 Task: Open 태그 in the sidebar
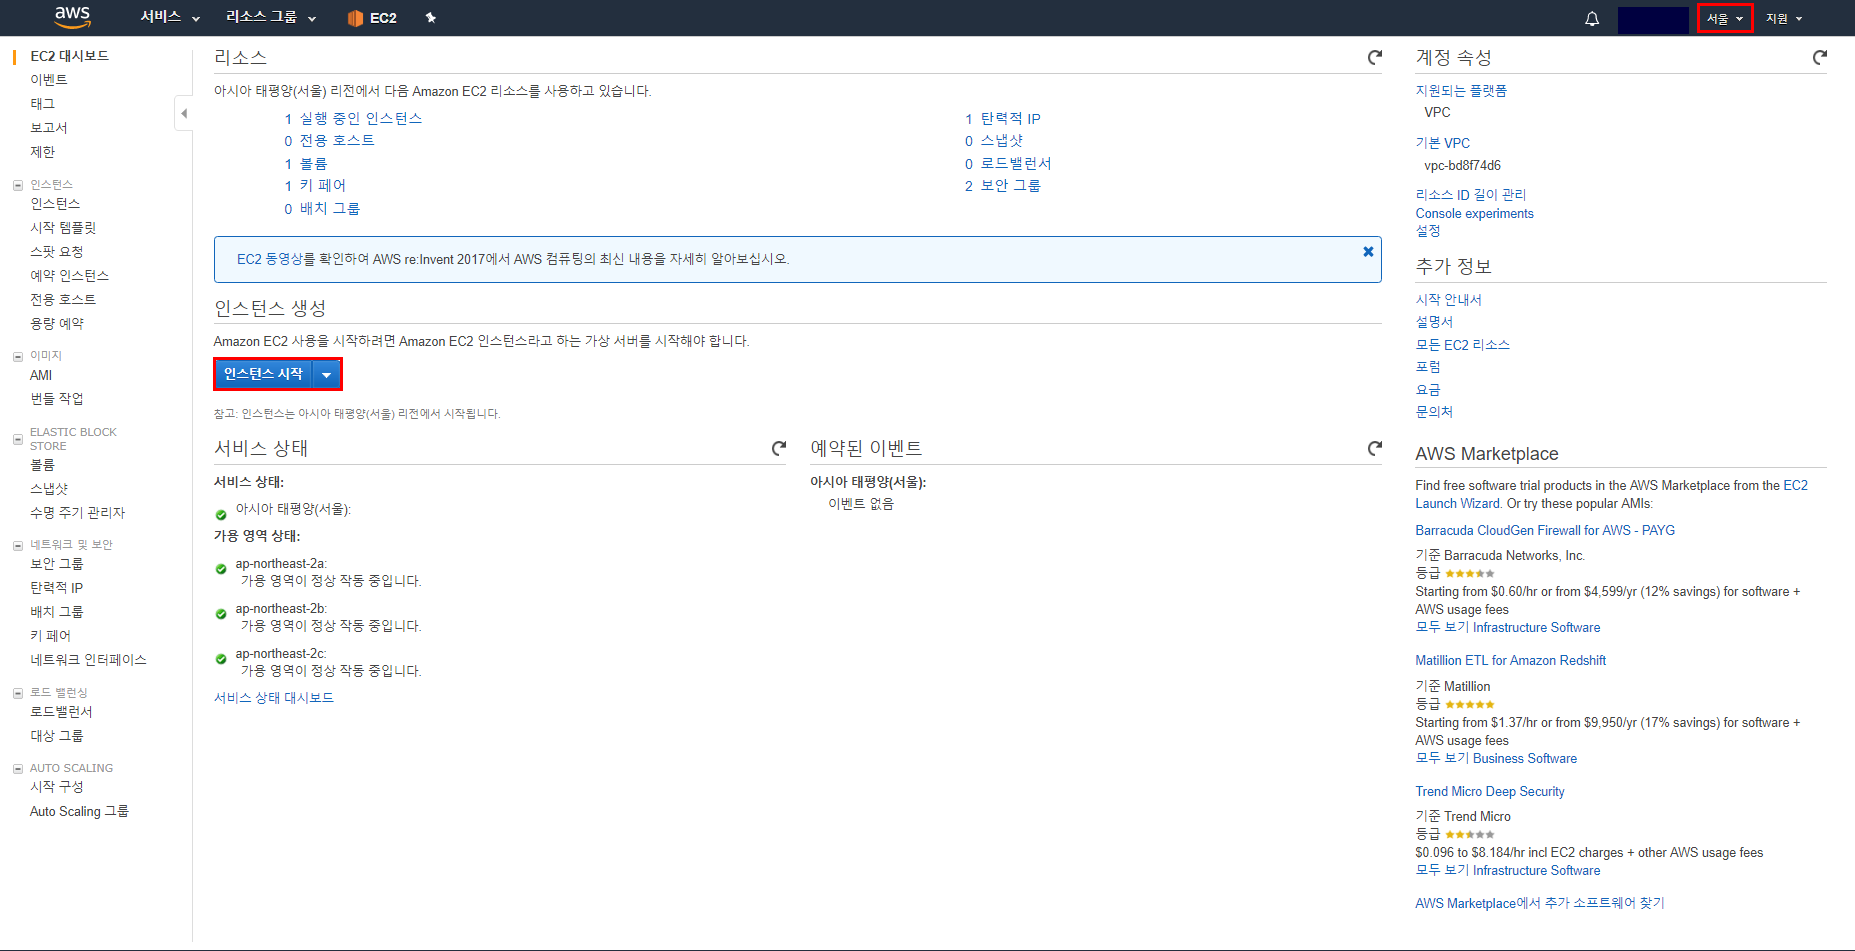42,104
